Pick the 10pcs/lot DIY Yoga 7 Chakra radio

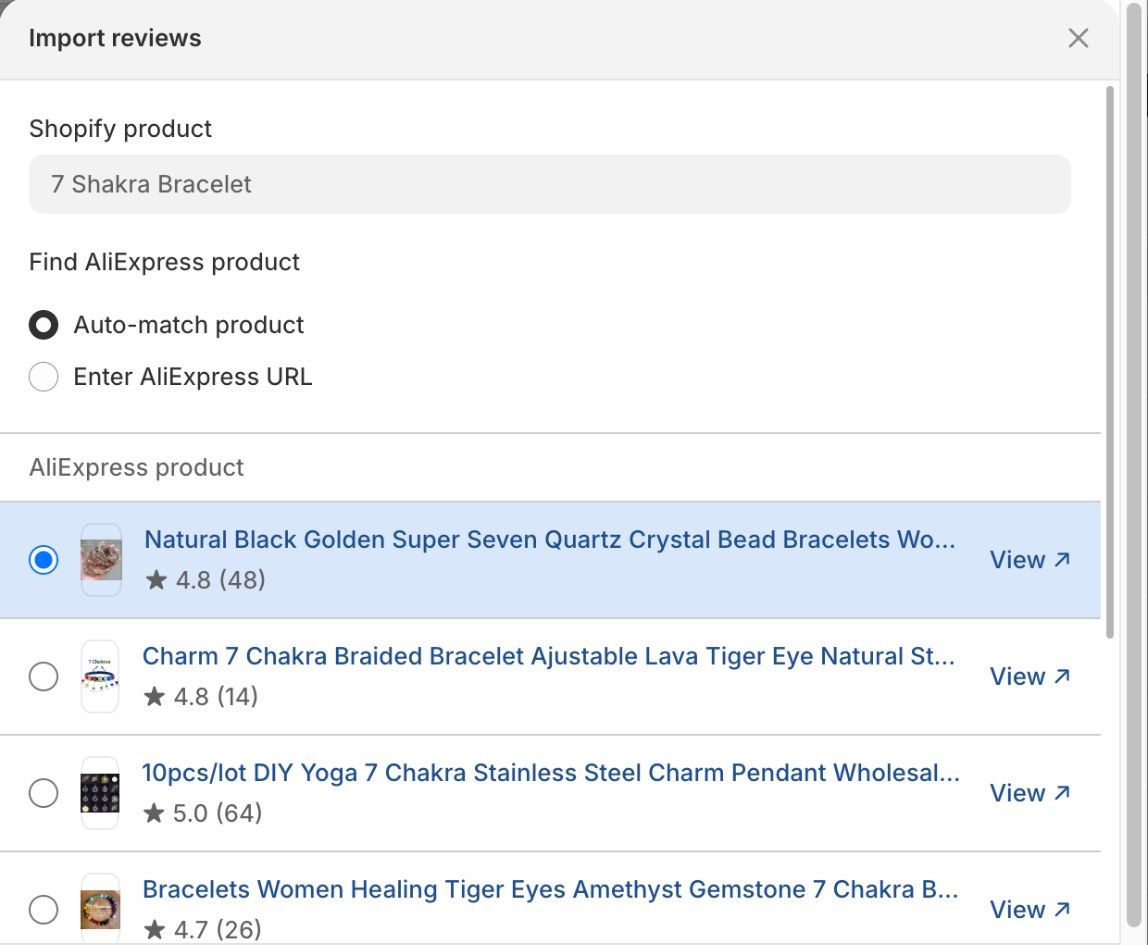43,793
